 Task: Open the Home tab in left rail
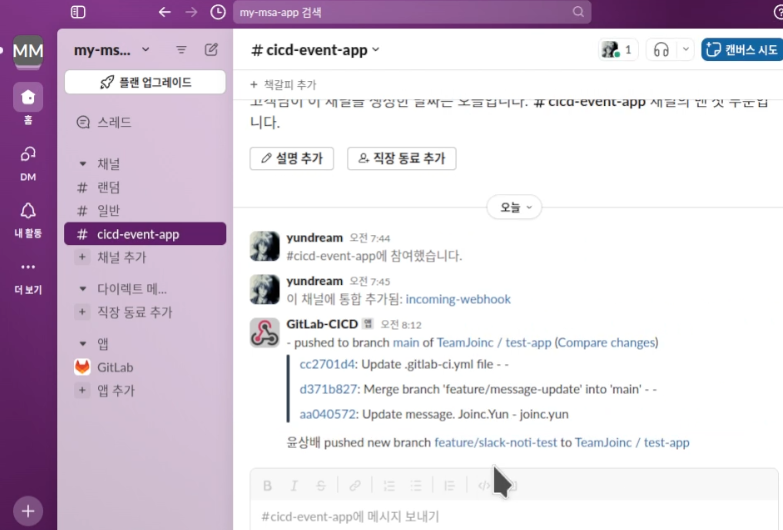coord(28,104)
